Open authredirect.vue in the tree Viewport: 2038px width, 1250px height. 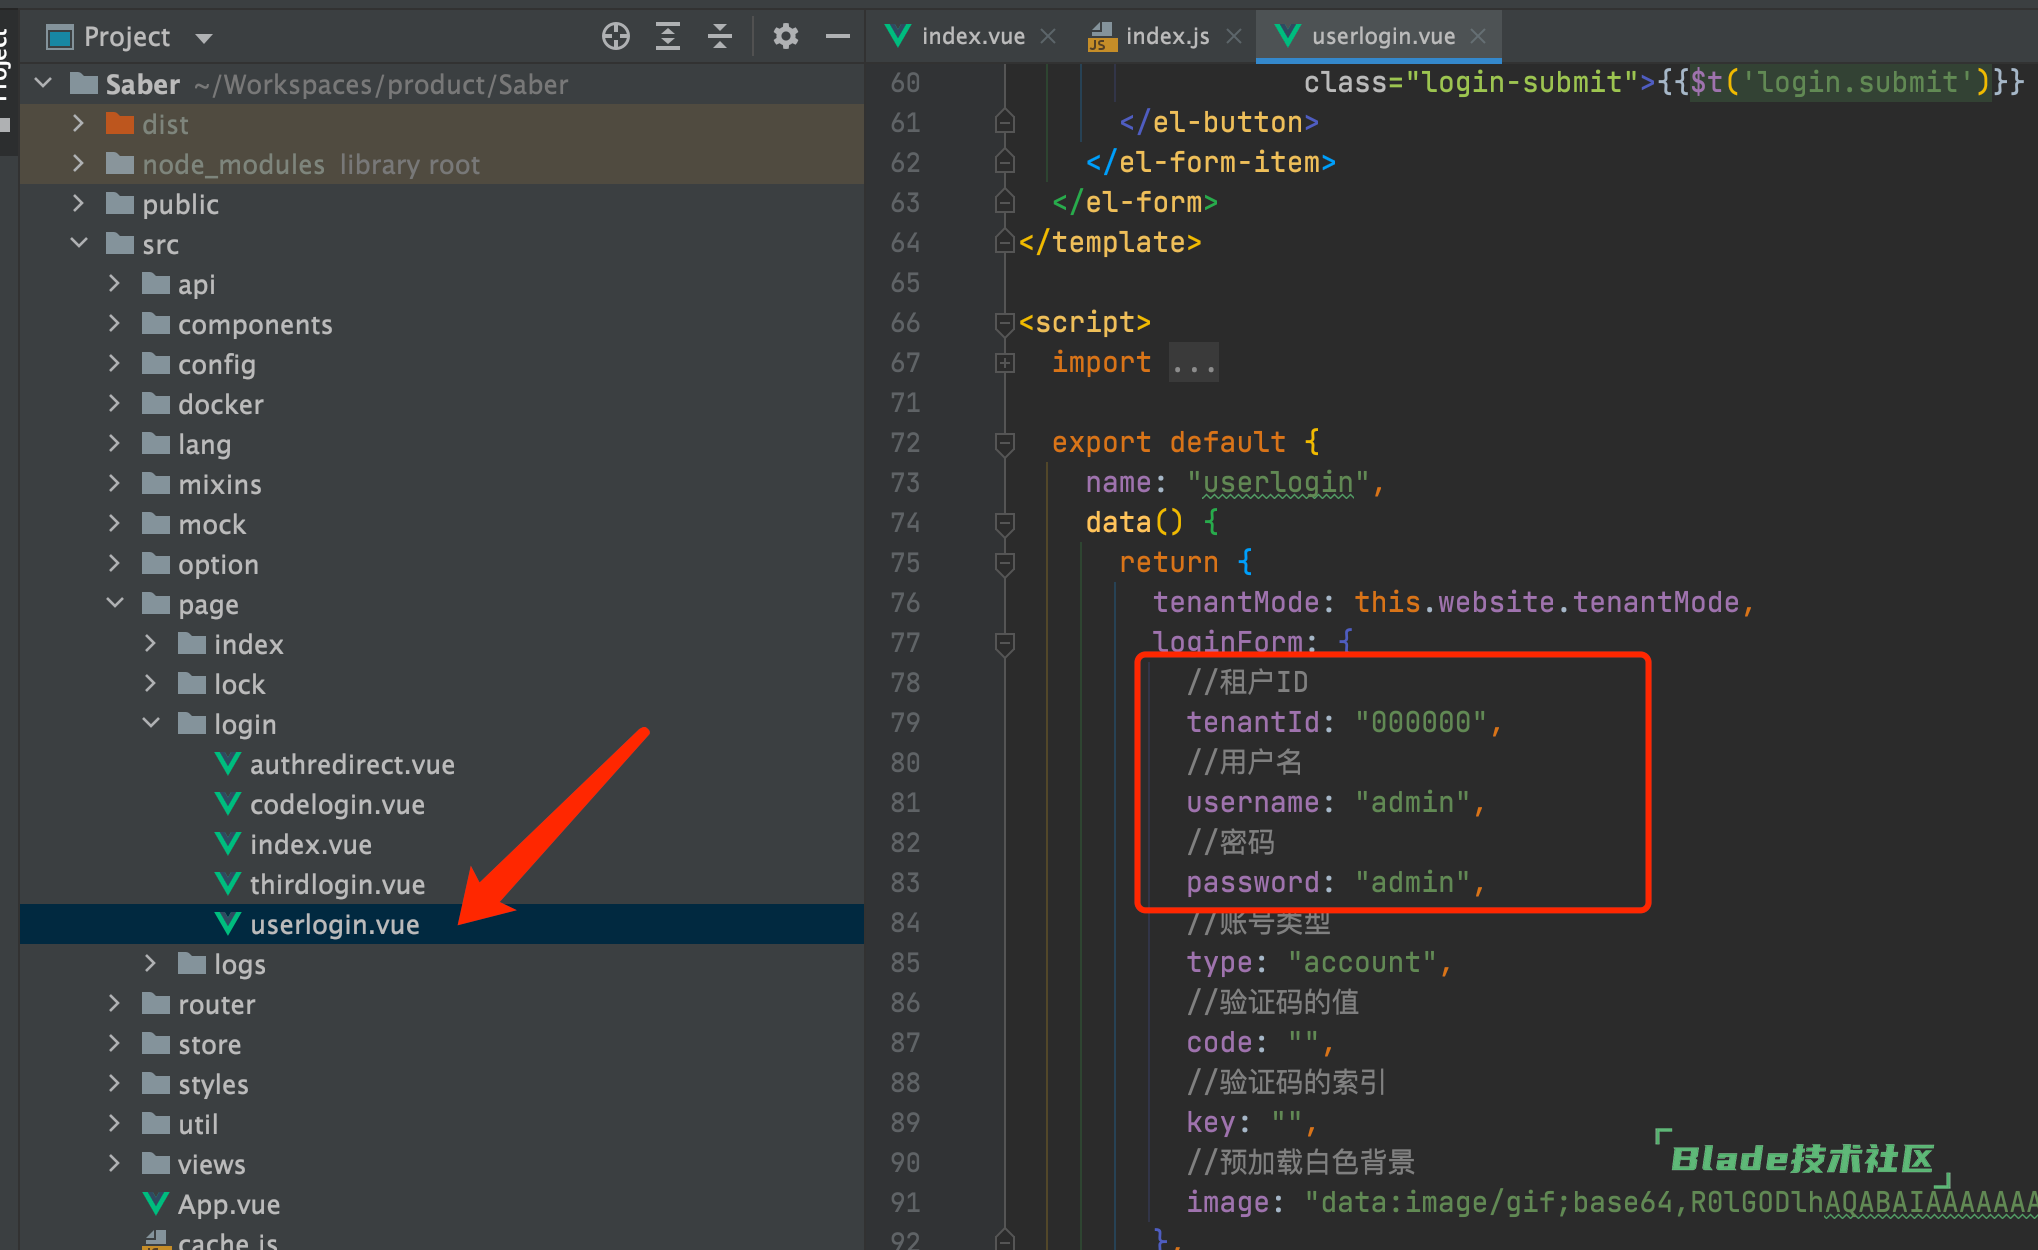pyautogui.click(x=352, y=765)
